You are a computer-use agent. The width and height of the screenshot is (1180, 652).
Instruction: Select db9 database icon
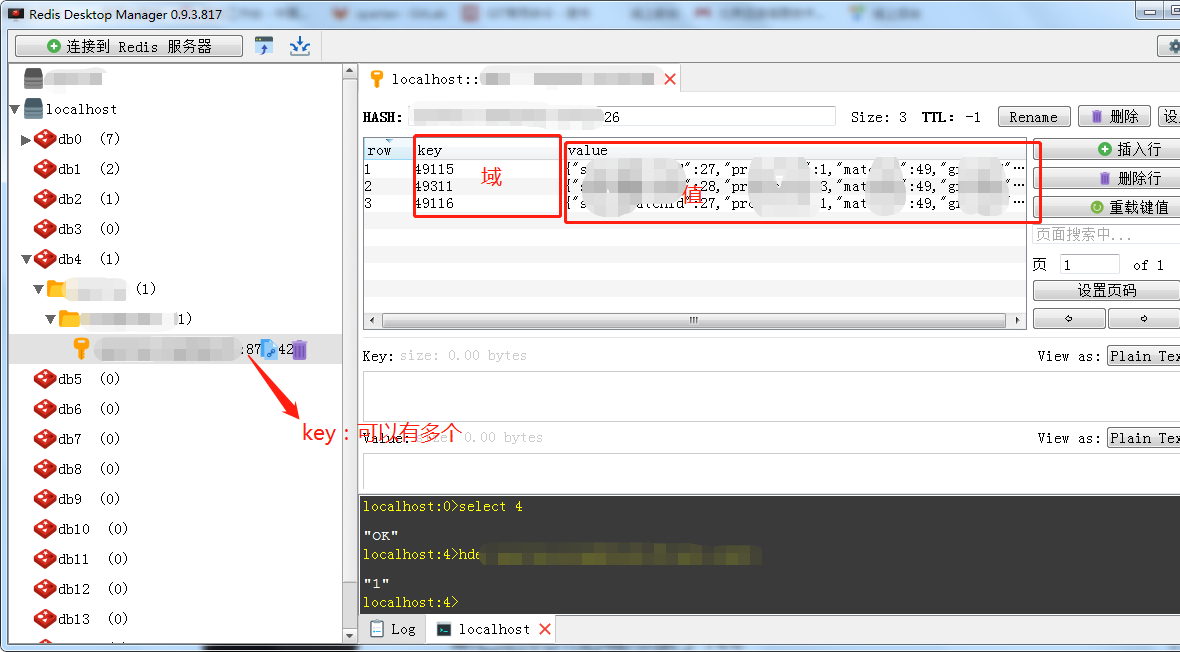click(x=45, y=499)
